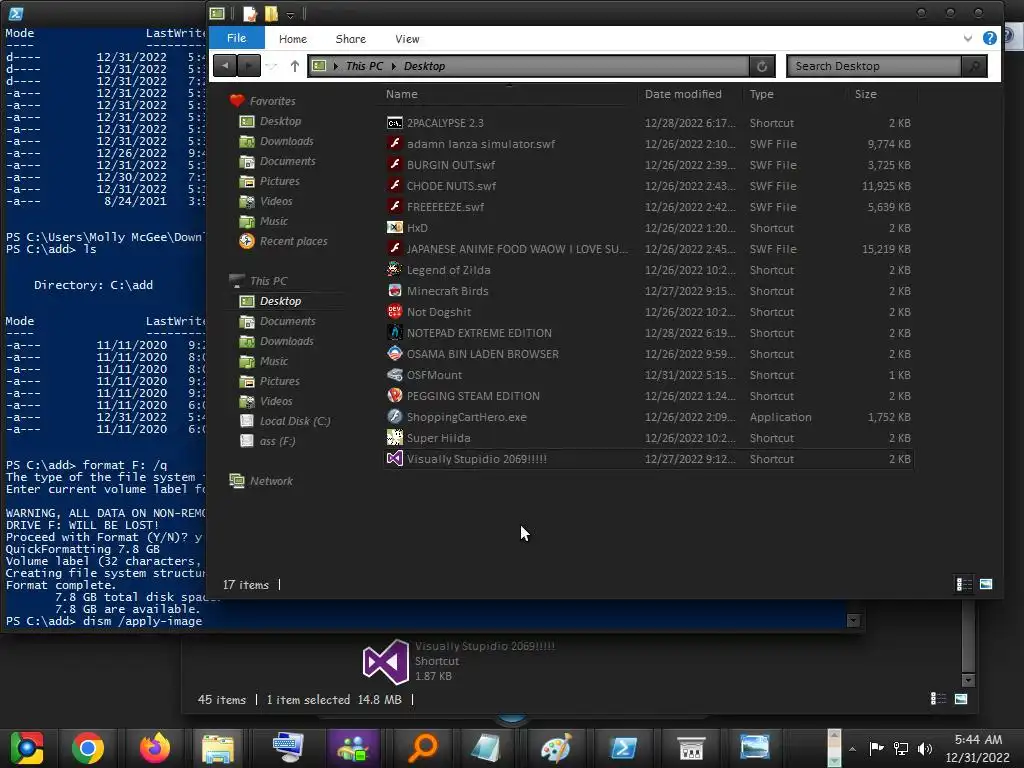Viewport: 1024px width, 768px height.
Task: Open the File tab
Action: click(x=236, y=39)
